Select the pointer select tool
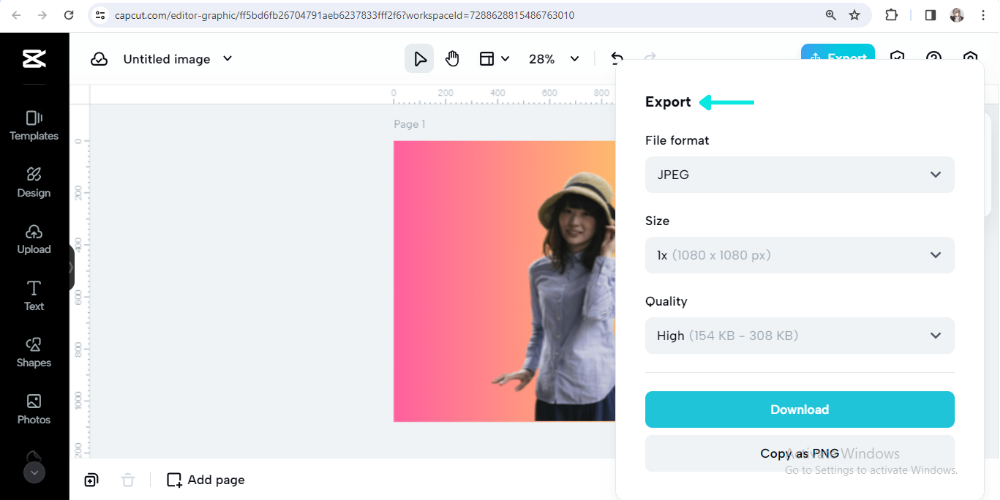The width and height of the screenshot is (1000, 500). click(x=420, y=59)
